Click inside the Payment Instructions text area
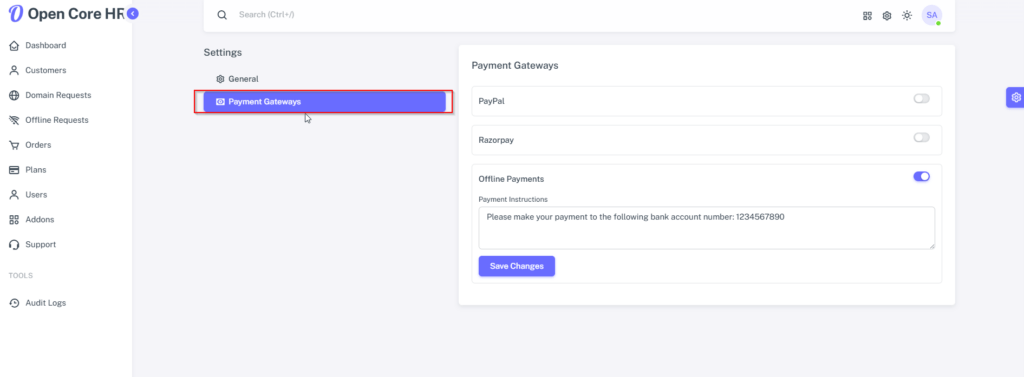Image resolution: width=1024 pixels, height=377 pixels. click(707, 228)
